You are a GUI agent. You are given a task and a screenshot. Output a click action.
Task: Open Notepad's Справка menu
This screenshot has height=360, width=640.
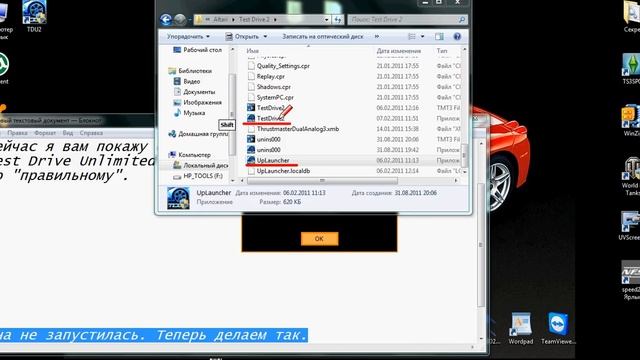(x=91, y=133)
